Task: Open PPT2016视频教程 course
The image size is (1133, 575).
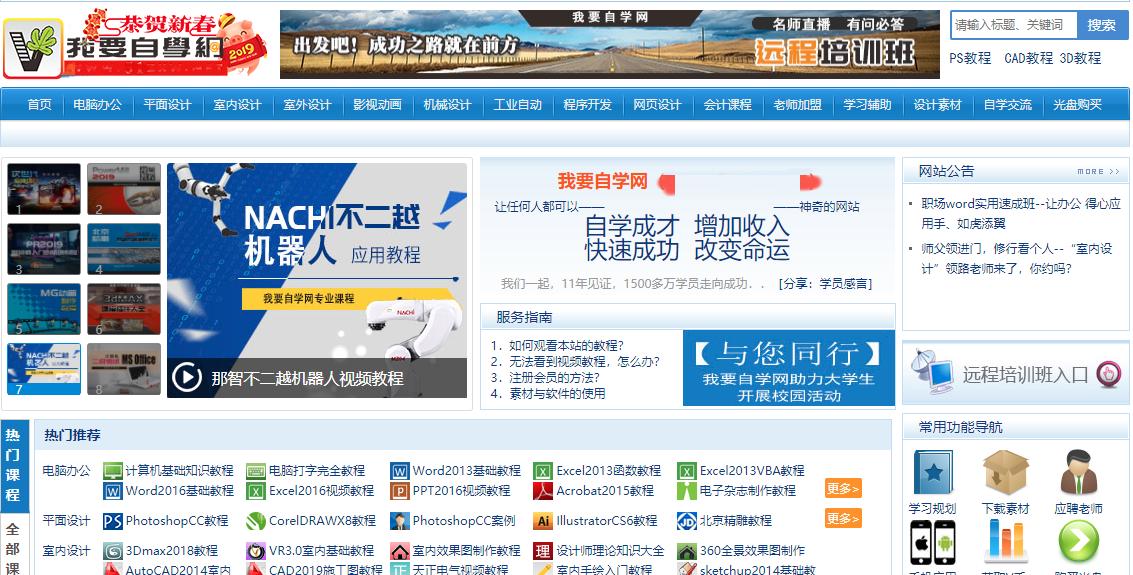Action: tap(462, 490)
